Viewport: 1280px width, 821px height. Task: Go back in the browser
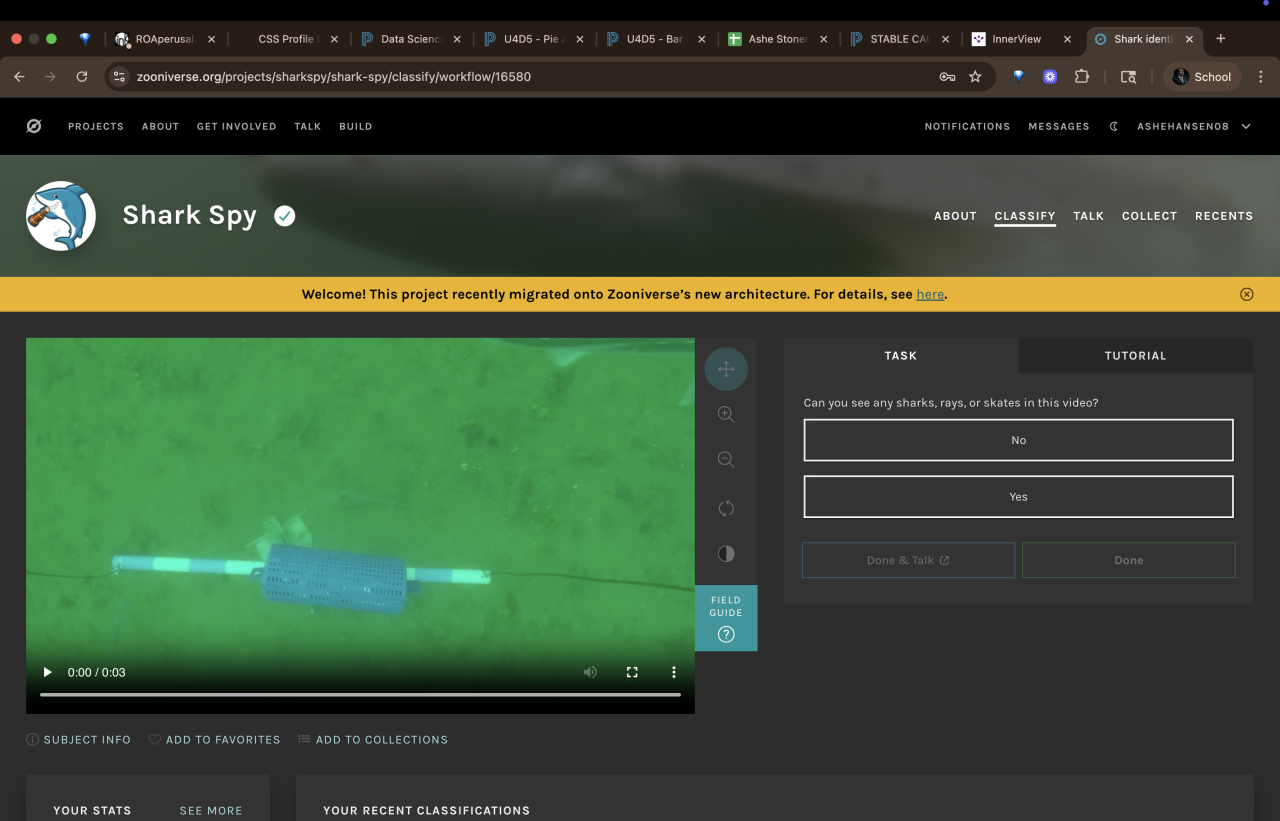tap(19, 77)
